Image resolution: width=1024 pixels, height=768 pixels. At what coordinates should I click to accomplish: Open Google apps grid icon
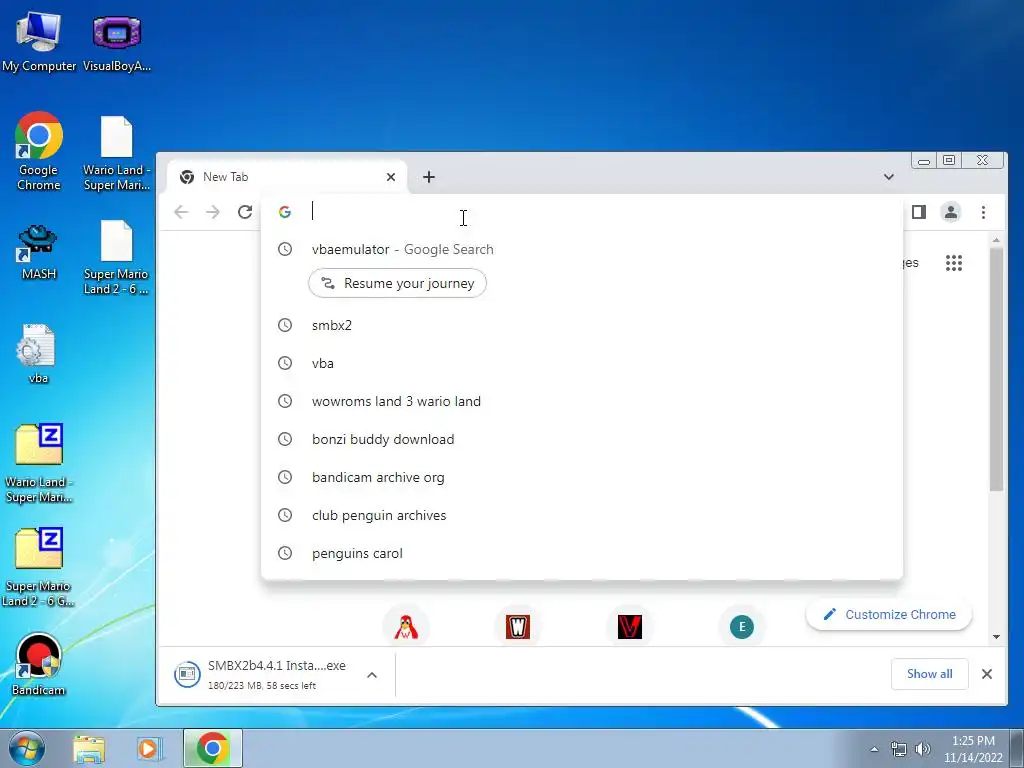click(x=954, y=263)
